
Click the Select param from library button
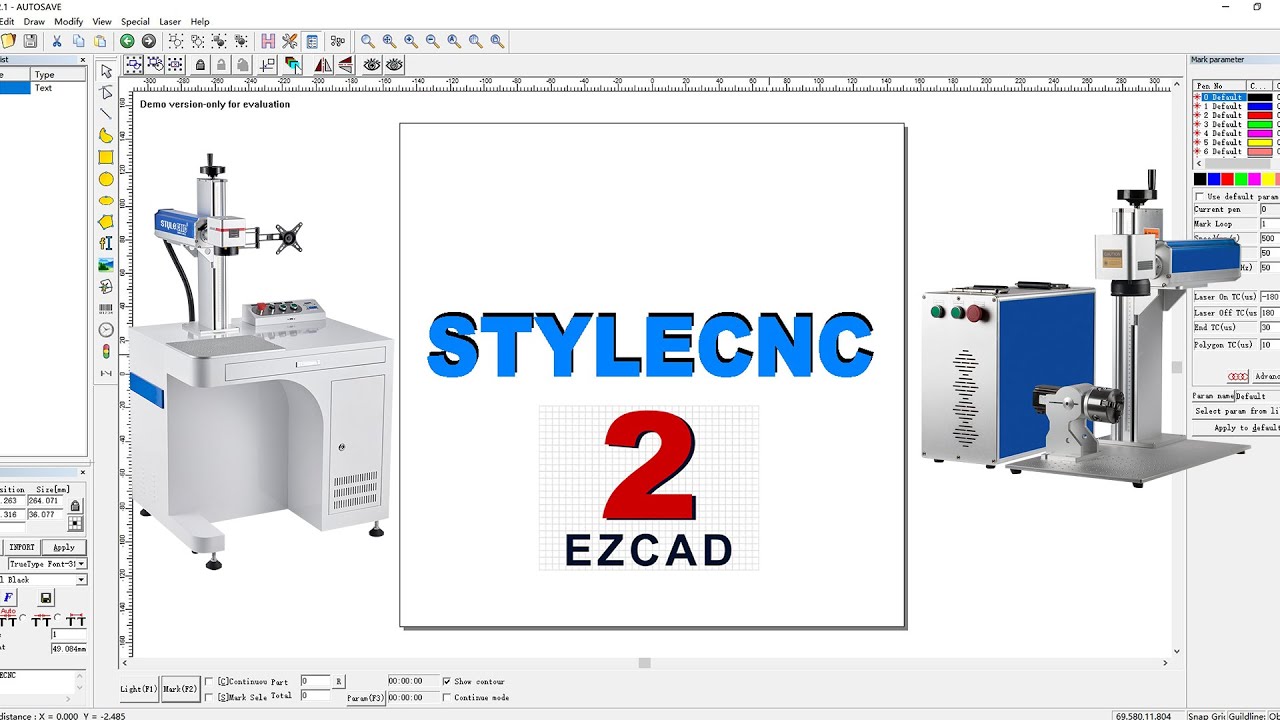(x=1237, y=411)
